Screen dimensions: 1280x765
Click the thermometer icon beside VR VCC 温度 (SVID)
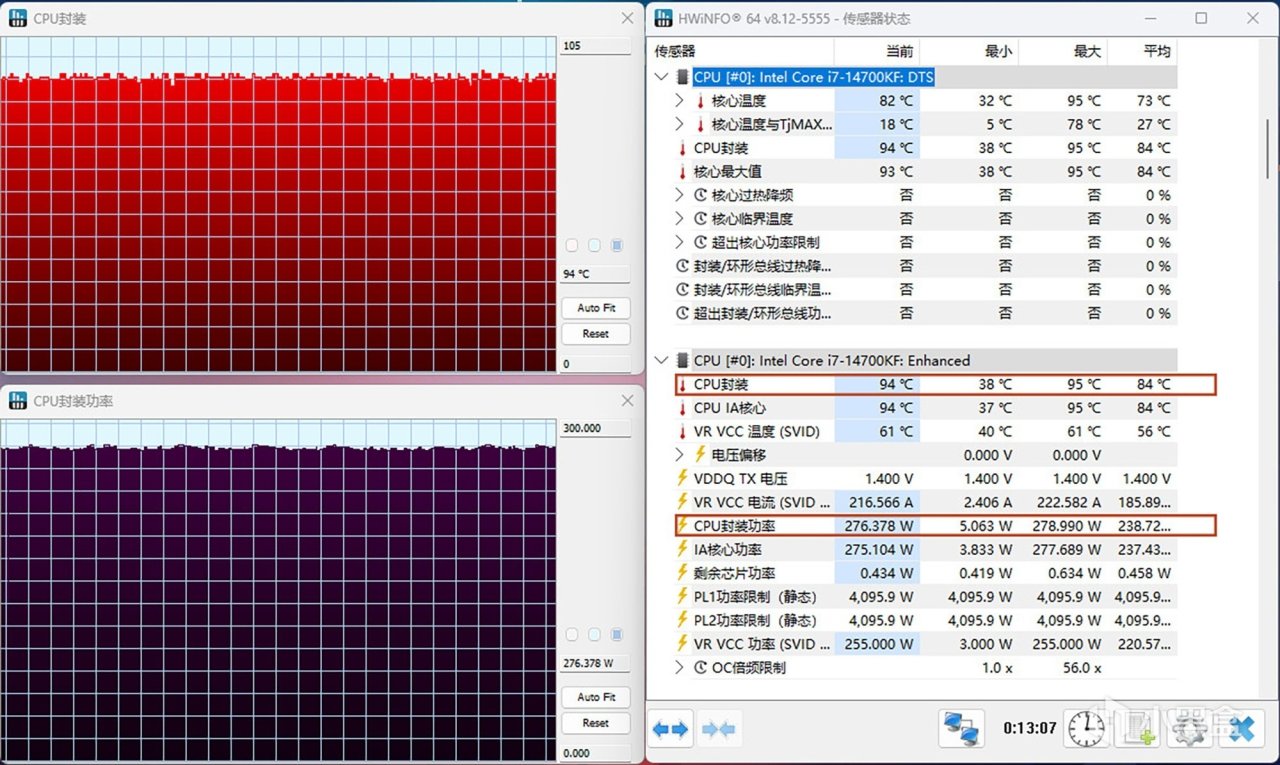[x=683, y=432]
